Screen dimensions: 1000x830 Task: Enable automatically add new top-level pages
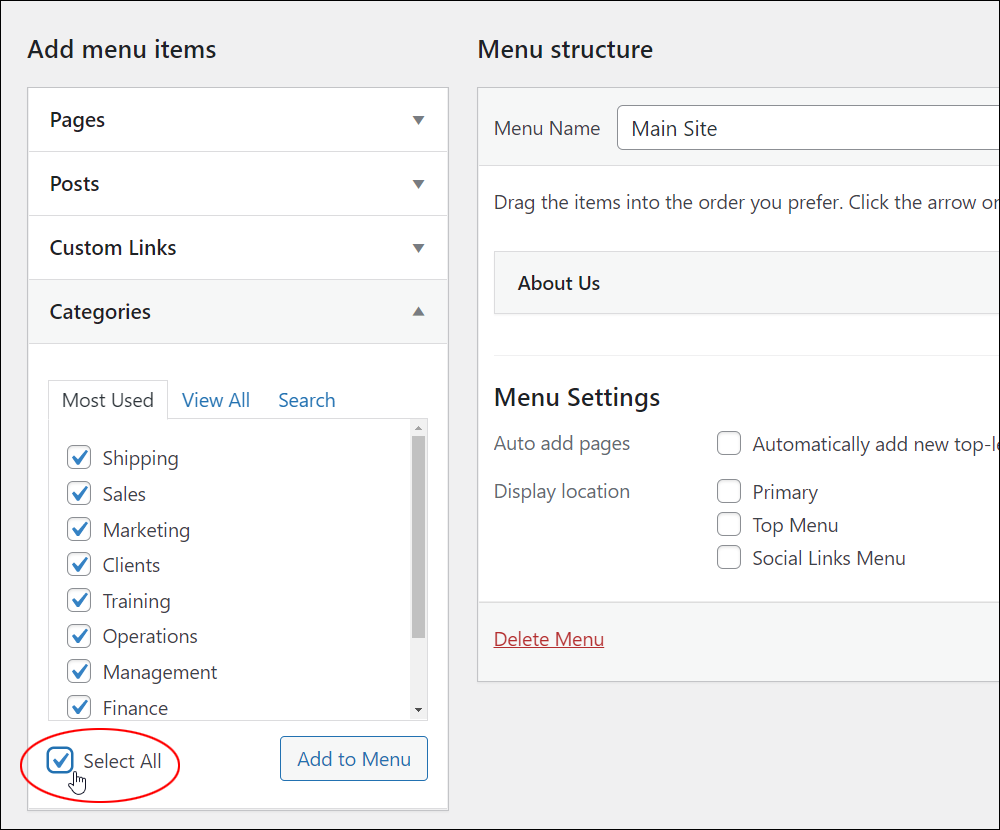pyautogui.click(x=729, y=443)
